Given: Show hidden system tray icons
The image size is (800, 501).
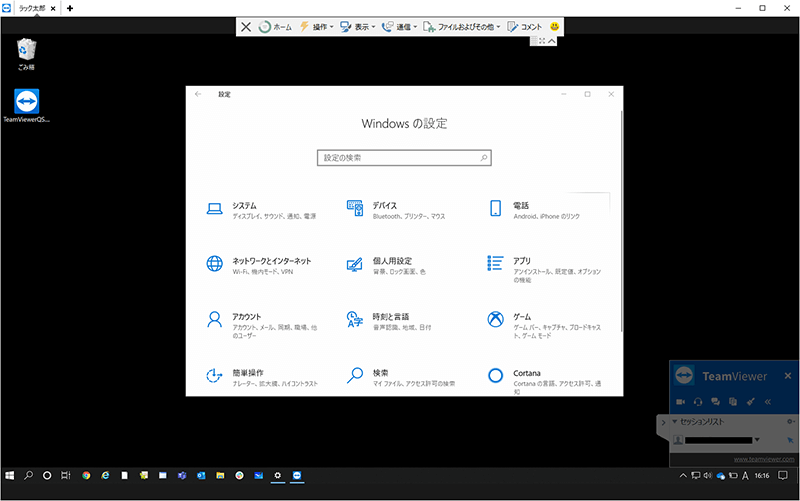Looking at the screenshot, I should coord(683,475).
